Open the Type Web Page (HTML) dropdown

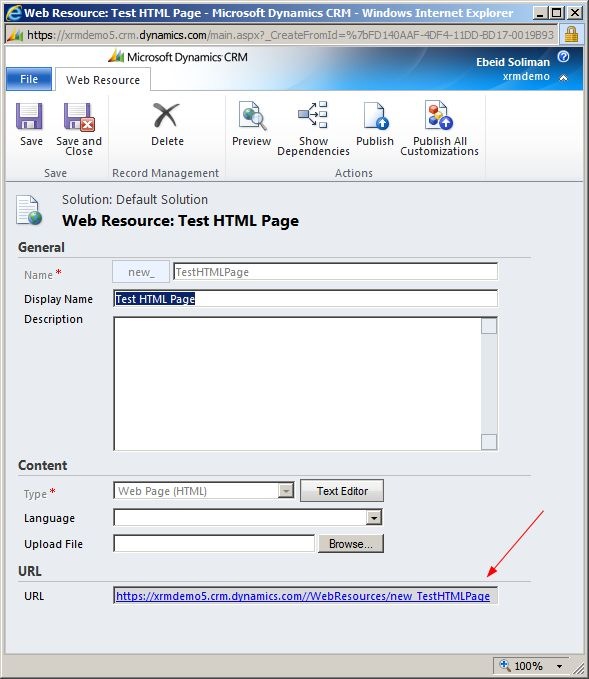pyautogui.click(x=286, y=491)
